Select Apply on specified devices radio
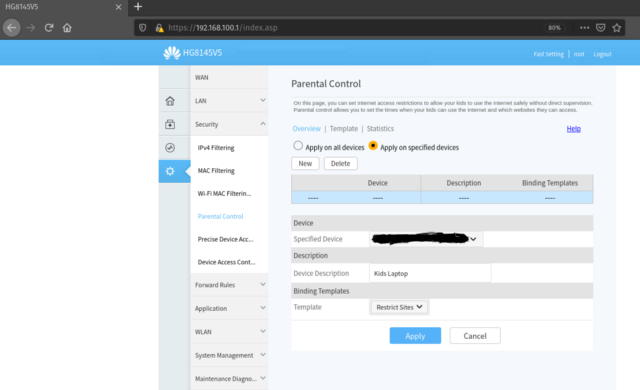Screen dimensions: 640x390 373,146
